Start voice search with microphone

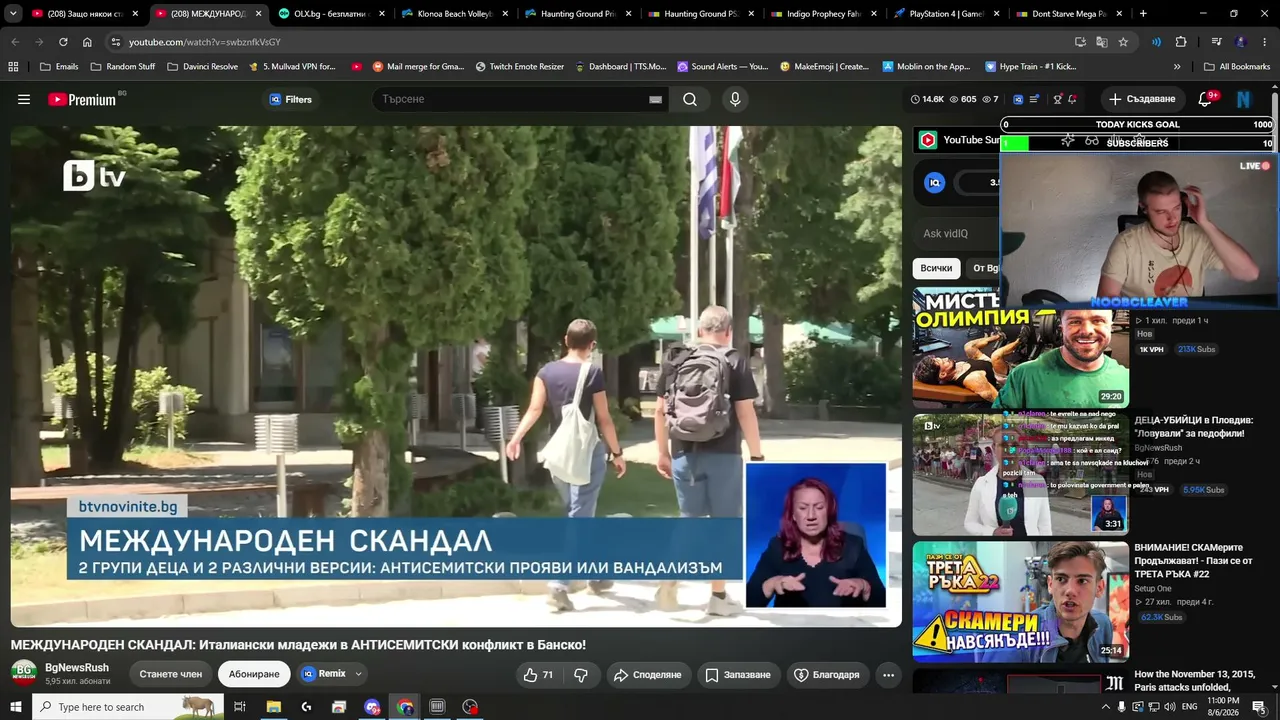[x=735, y=100]
